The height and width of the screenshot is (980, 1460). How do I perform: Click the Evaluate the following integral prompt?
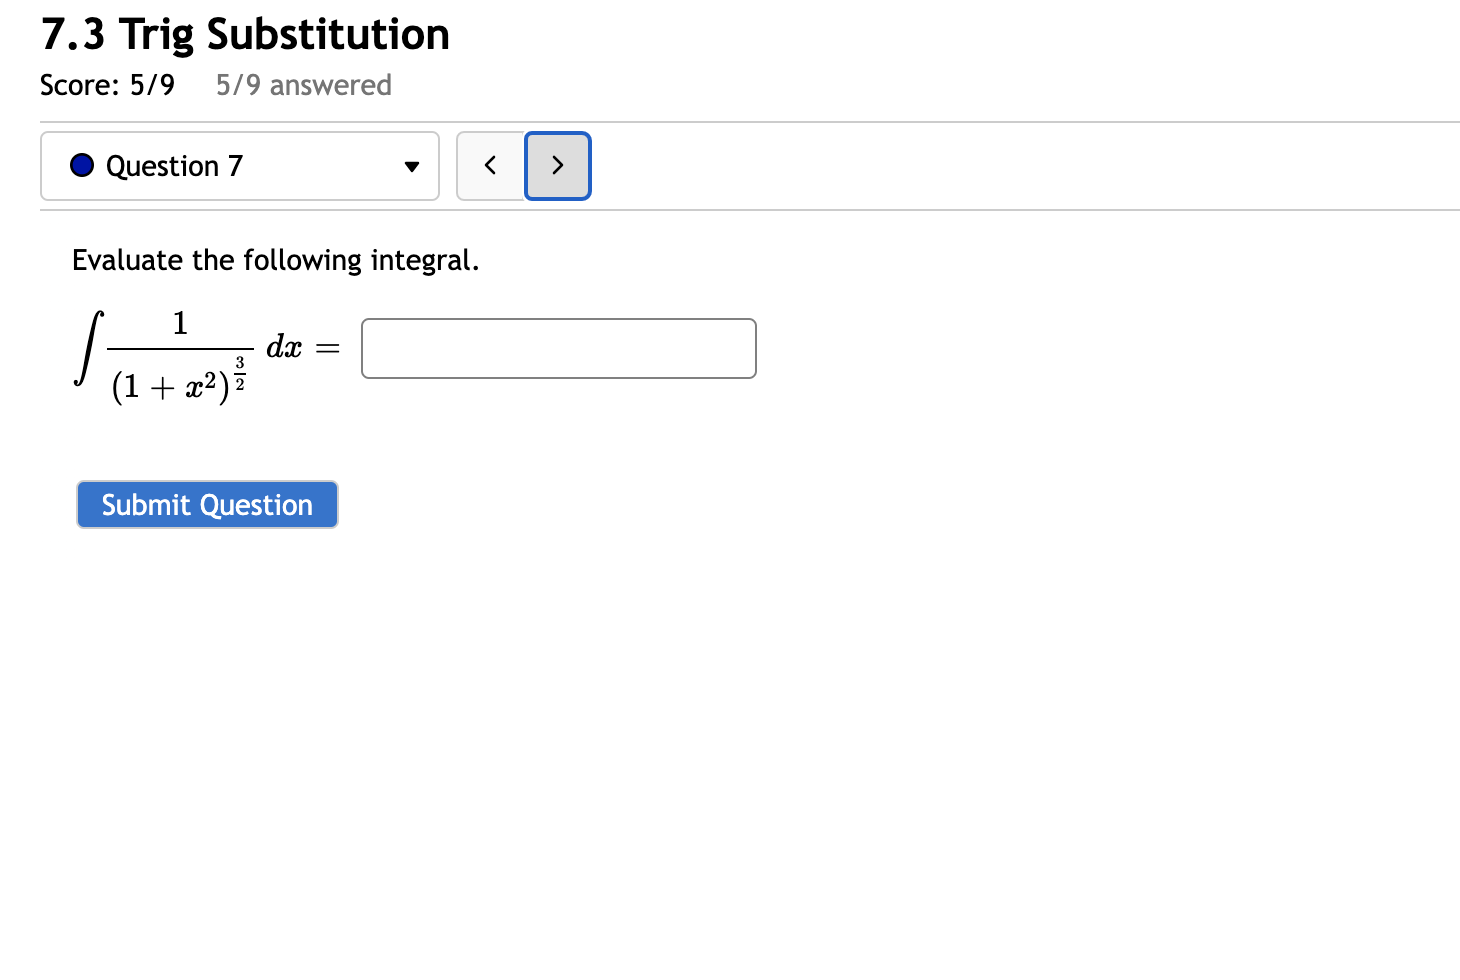pyautogui.click(x=275, y=260)
